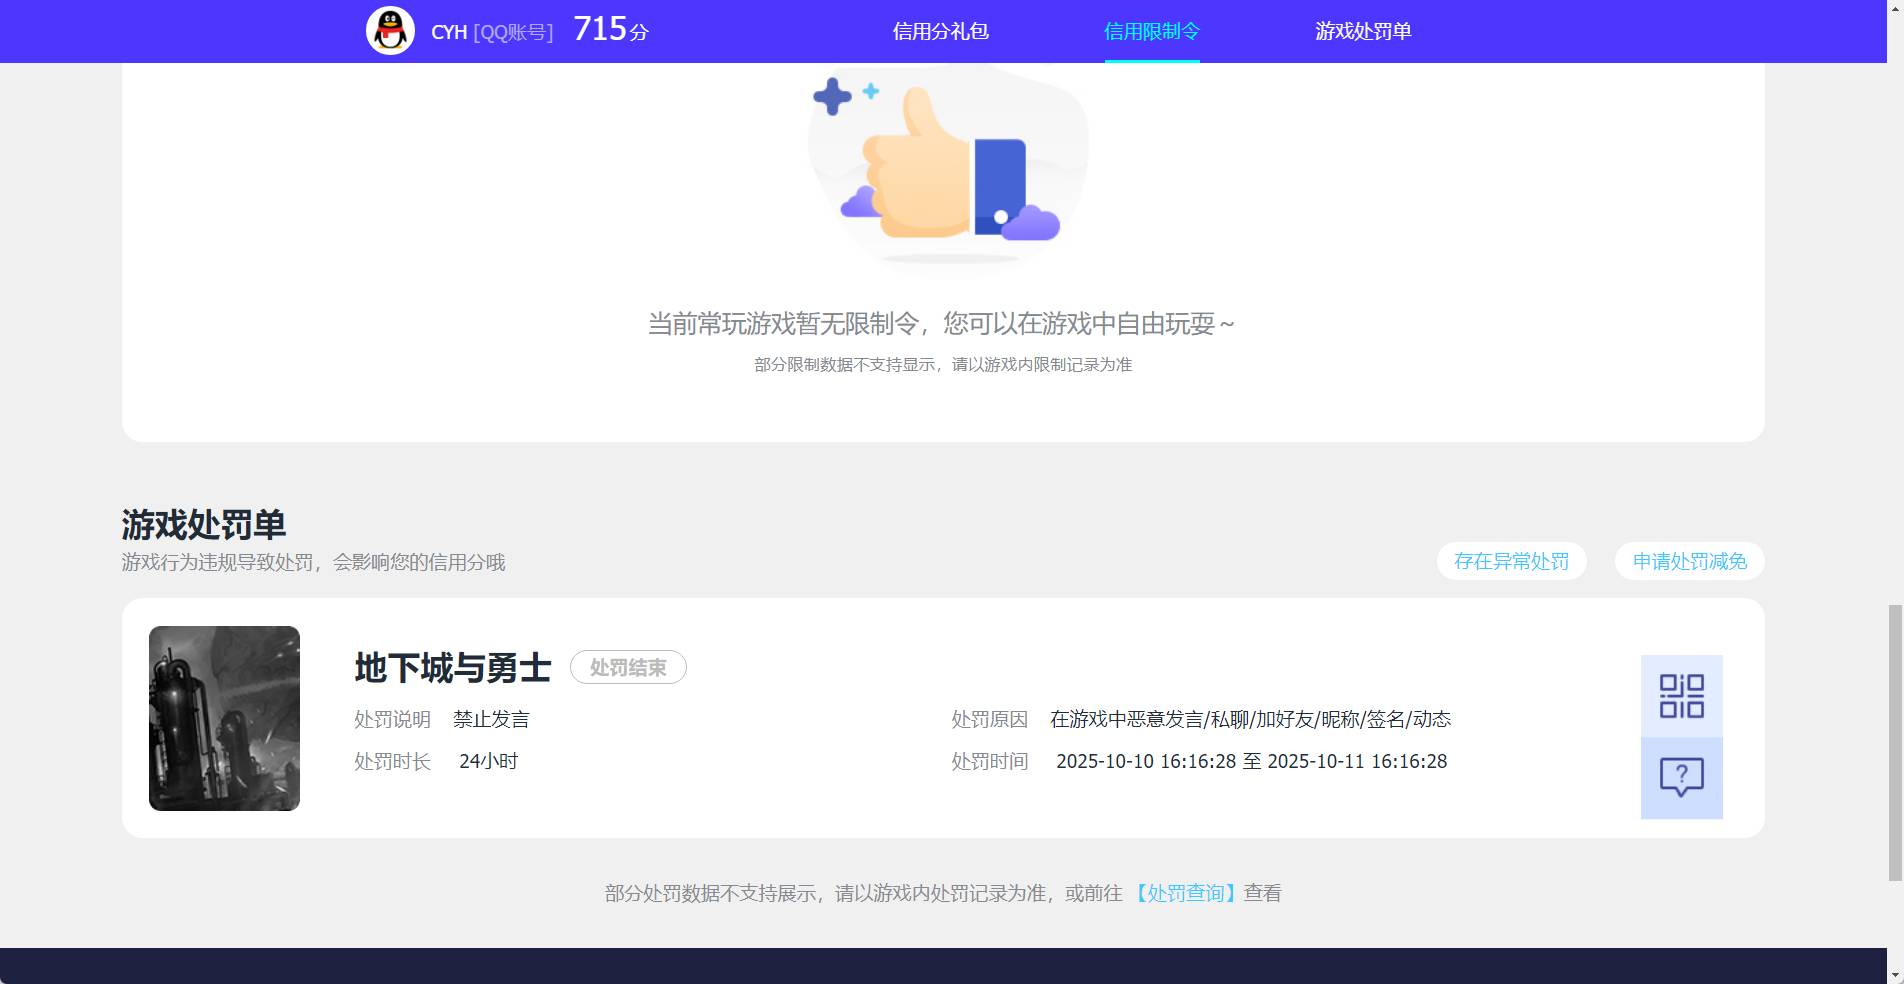The width and height of the screenshot is (1904, 984).
Task: Select the active 信用限制令 tab
Action: pos(1152,31)
